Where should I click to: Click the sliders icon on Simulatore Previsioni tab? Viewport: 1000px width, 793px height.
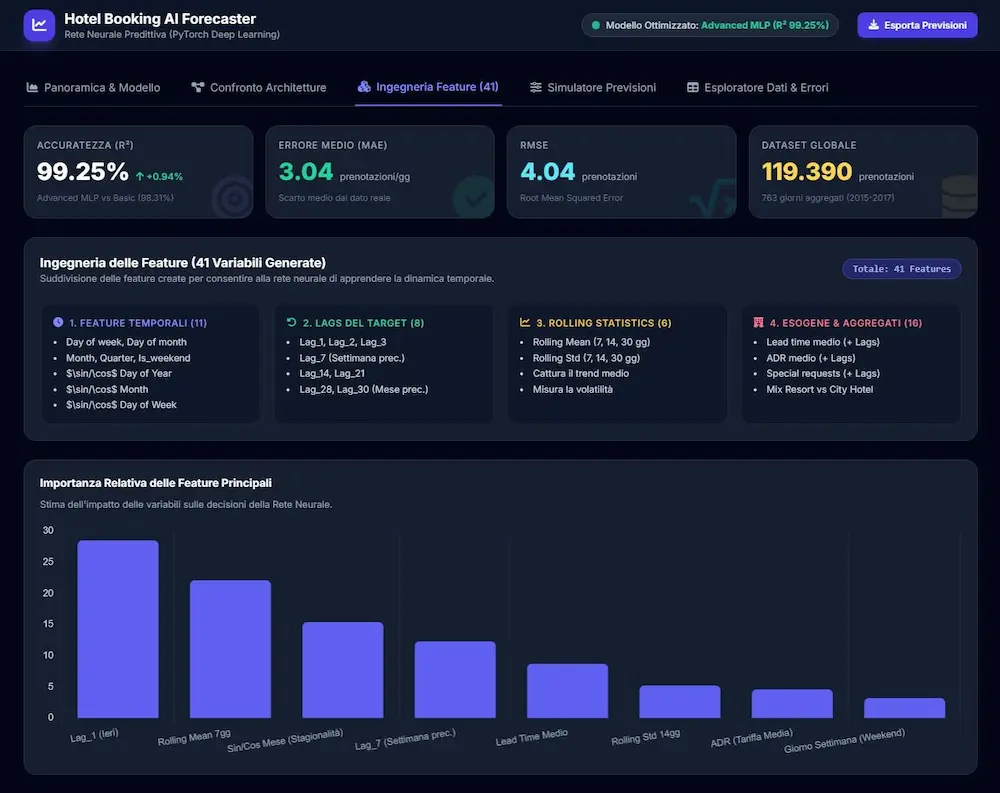tap(536, 87)
